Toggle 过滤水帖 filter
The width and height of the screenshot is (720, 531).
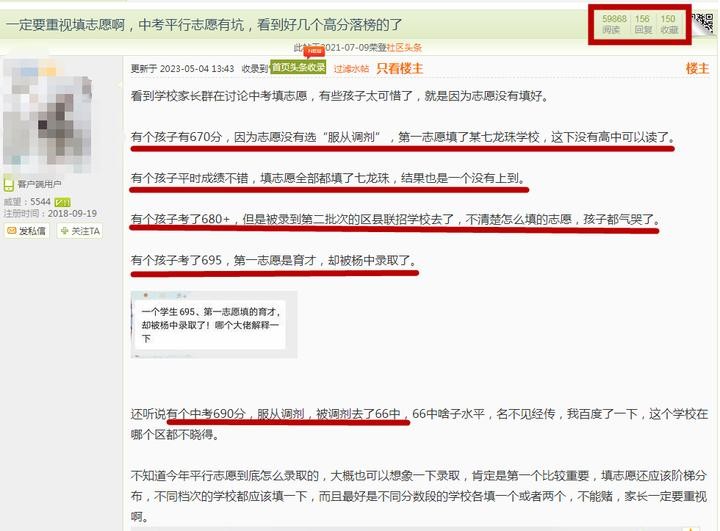point(351,69)
